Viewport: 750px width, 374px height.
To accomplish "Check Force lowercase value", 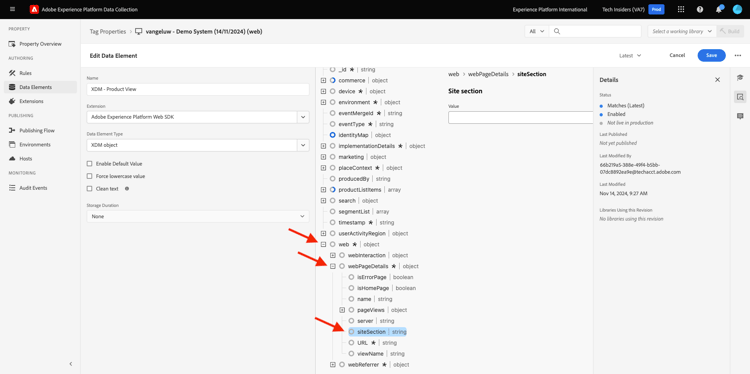I will [x=89, y=176].
